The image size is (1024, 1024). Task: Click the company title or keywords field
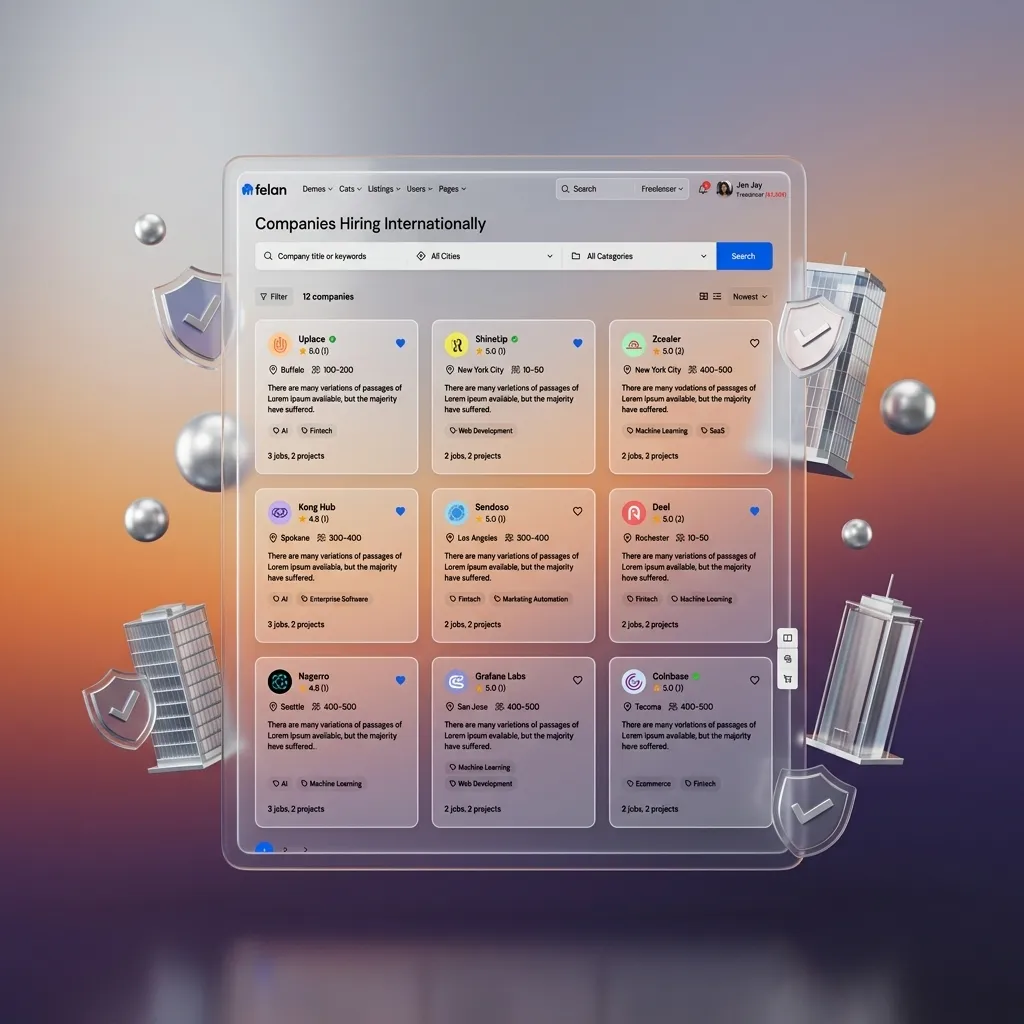click(x=335, y=256)
